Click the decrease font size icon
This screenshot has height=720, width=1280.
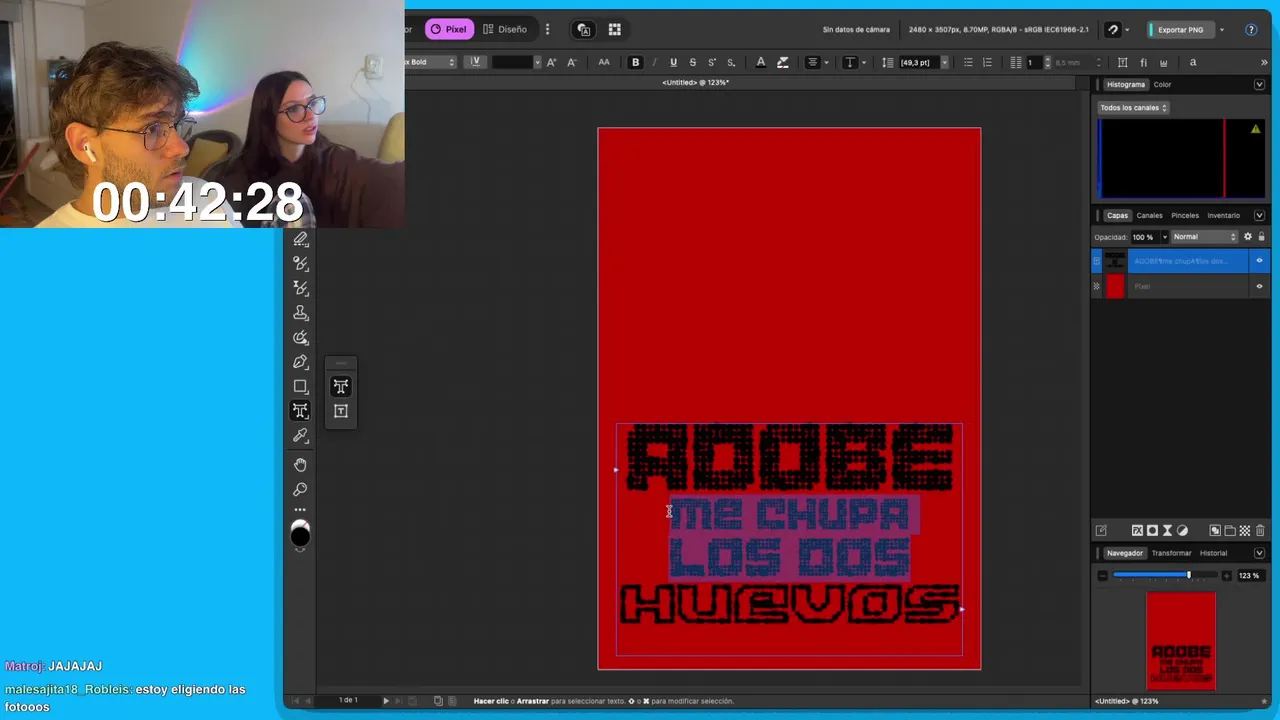coord(571,62)
